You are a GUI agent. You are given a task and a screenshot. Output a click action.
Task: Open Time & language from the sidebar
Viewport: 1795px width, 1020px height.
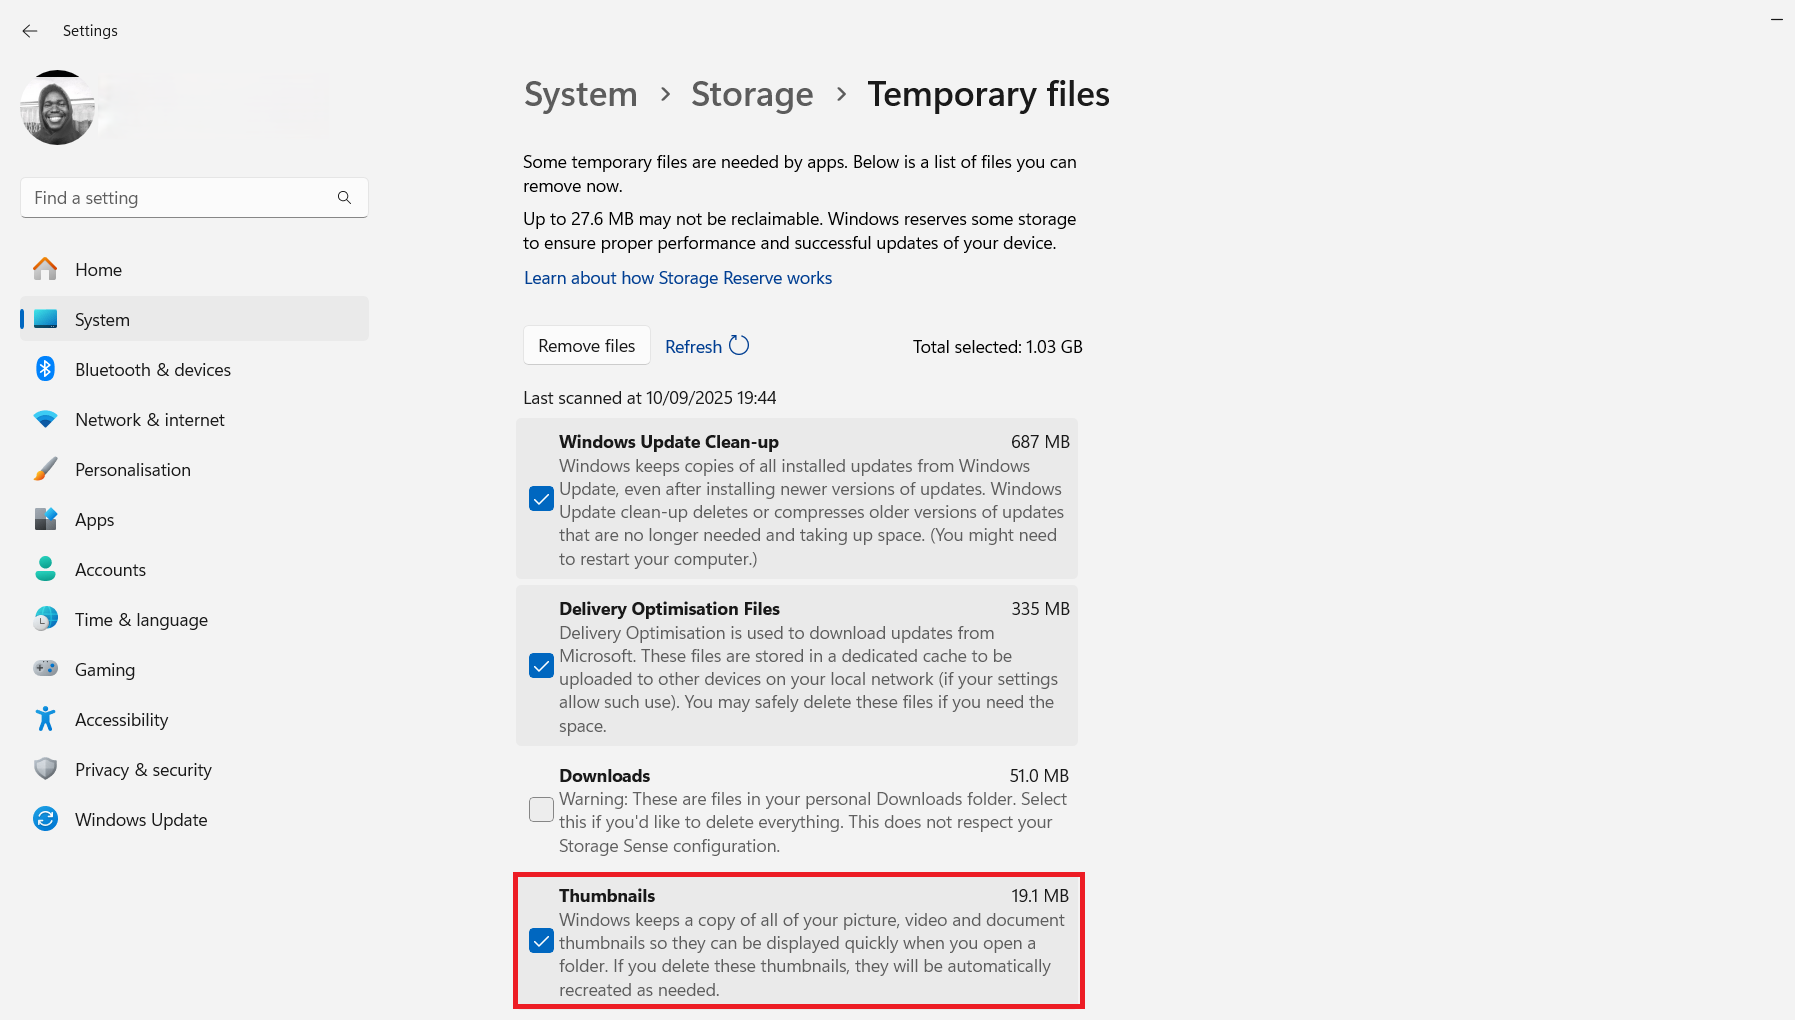click(140, 619)
